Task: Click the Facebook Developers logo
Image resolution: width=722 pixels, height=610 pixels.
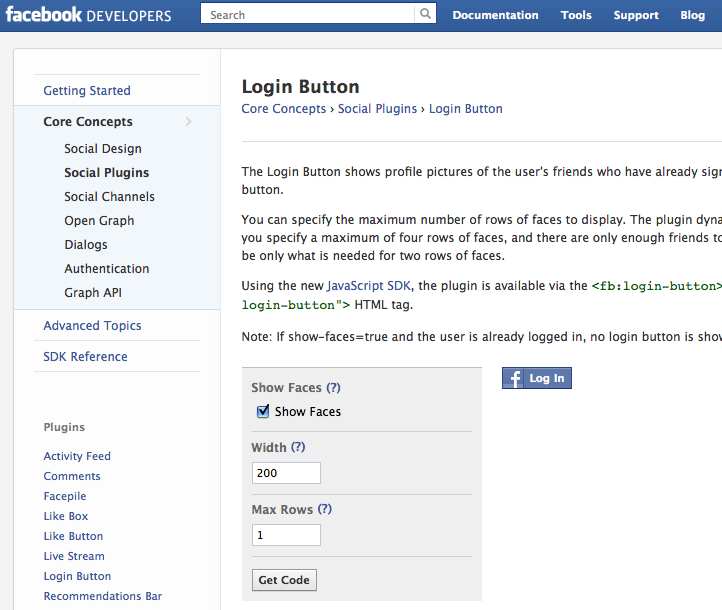Action: pos(88,15)
